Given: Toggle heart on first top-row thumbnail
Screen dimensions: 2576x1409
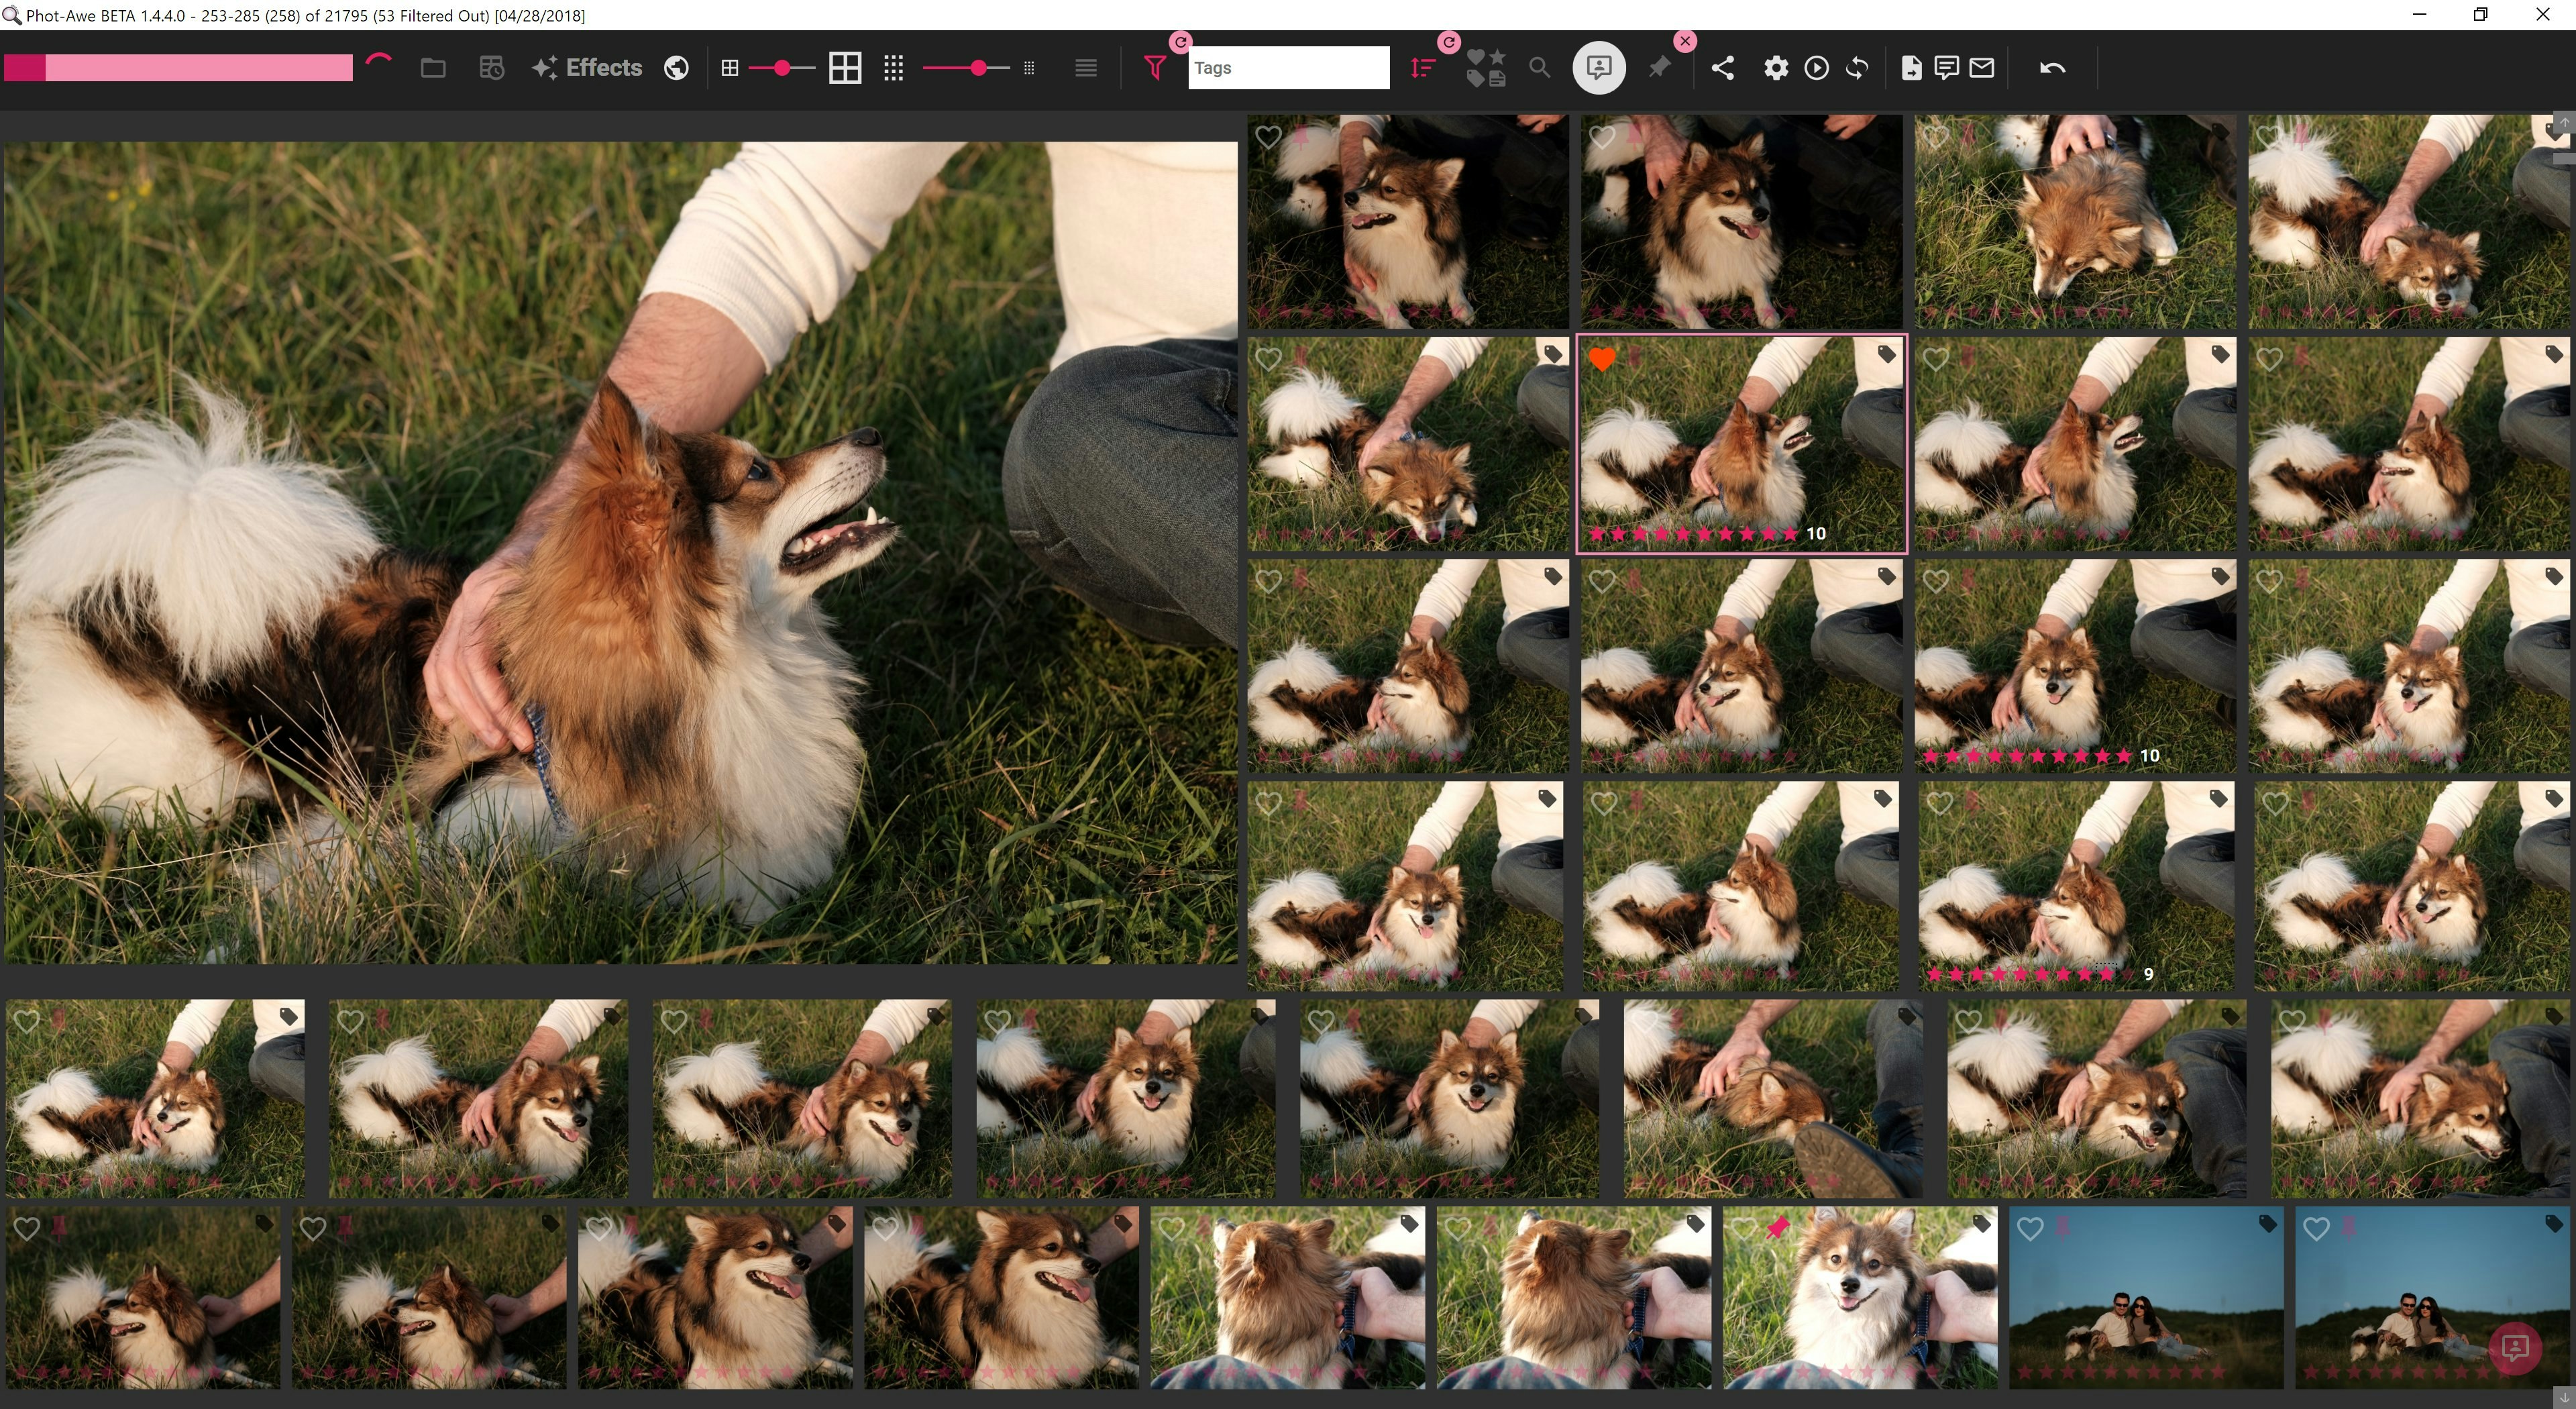Looking at the screenshot, I should pyautogui.click(x=1268, y=137).
